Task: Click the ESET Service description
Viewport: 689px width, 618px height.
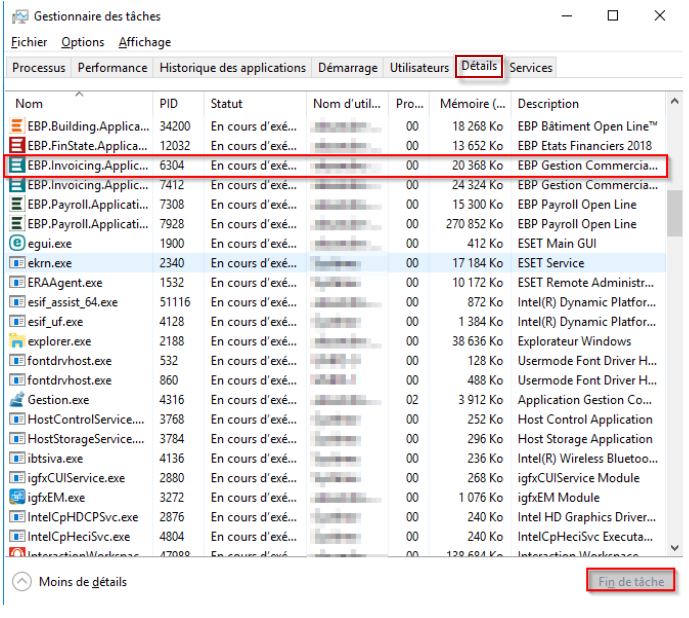Action: (551, 263)
